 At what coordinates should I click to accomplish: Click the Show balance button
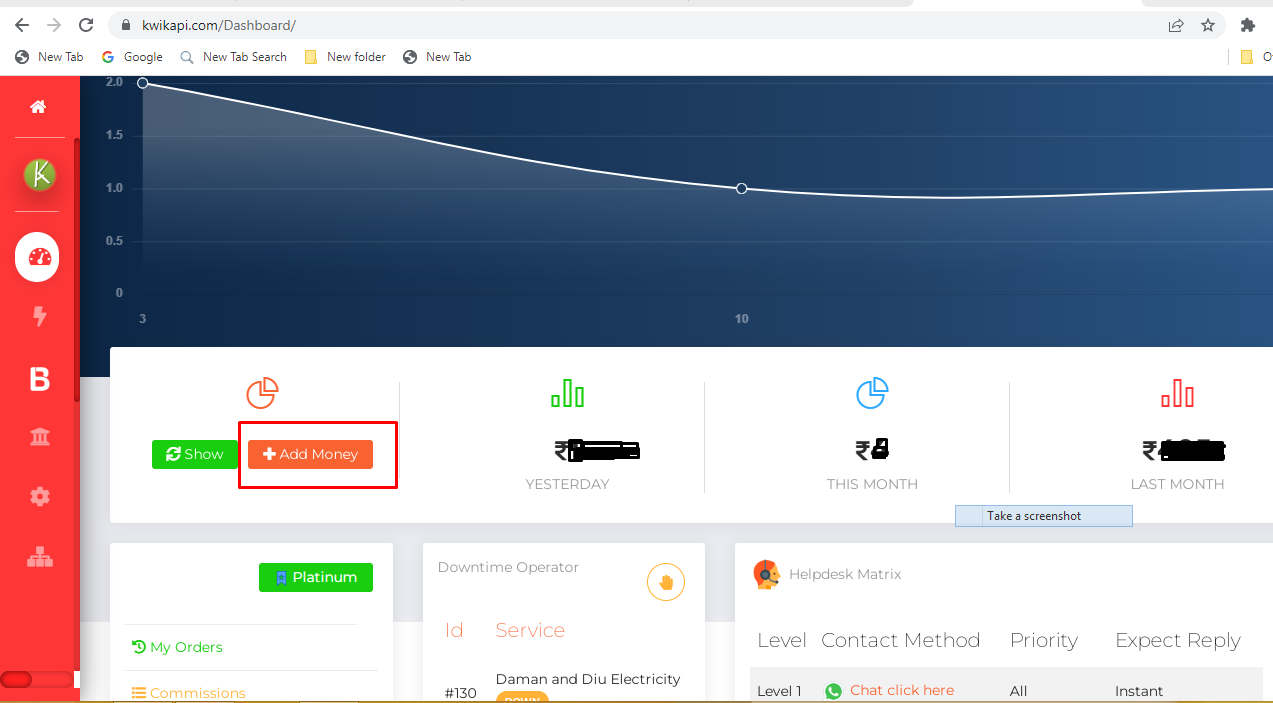194,454
